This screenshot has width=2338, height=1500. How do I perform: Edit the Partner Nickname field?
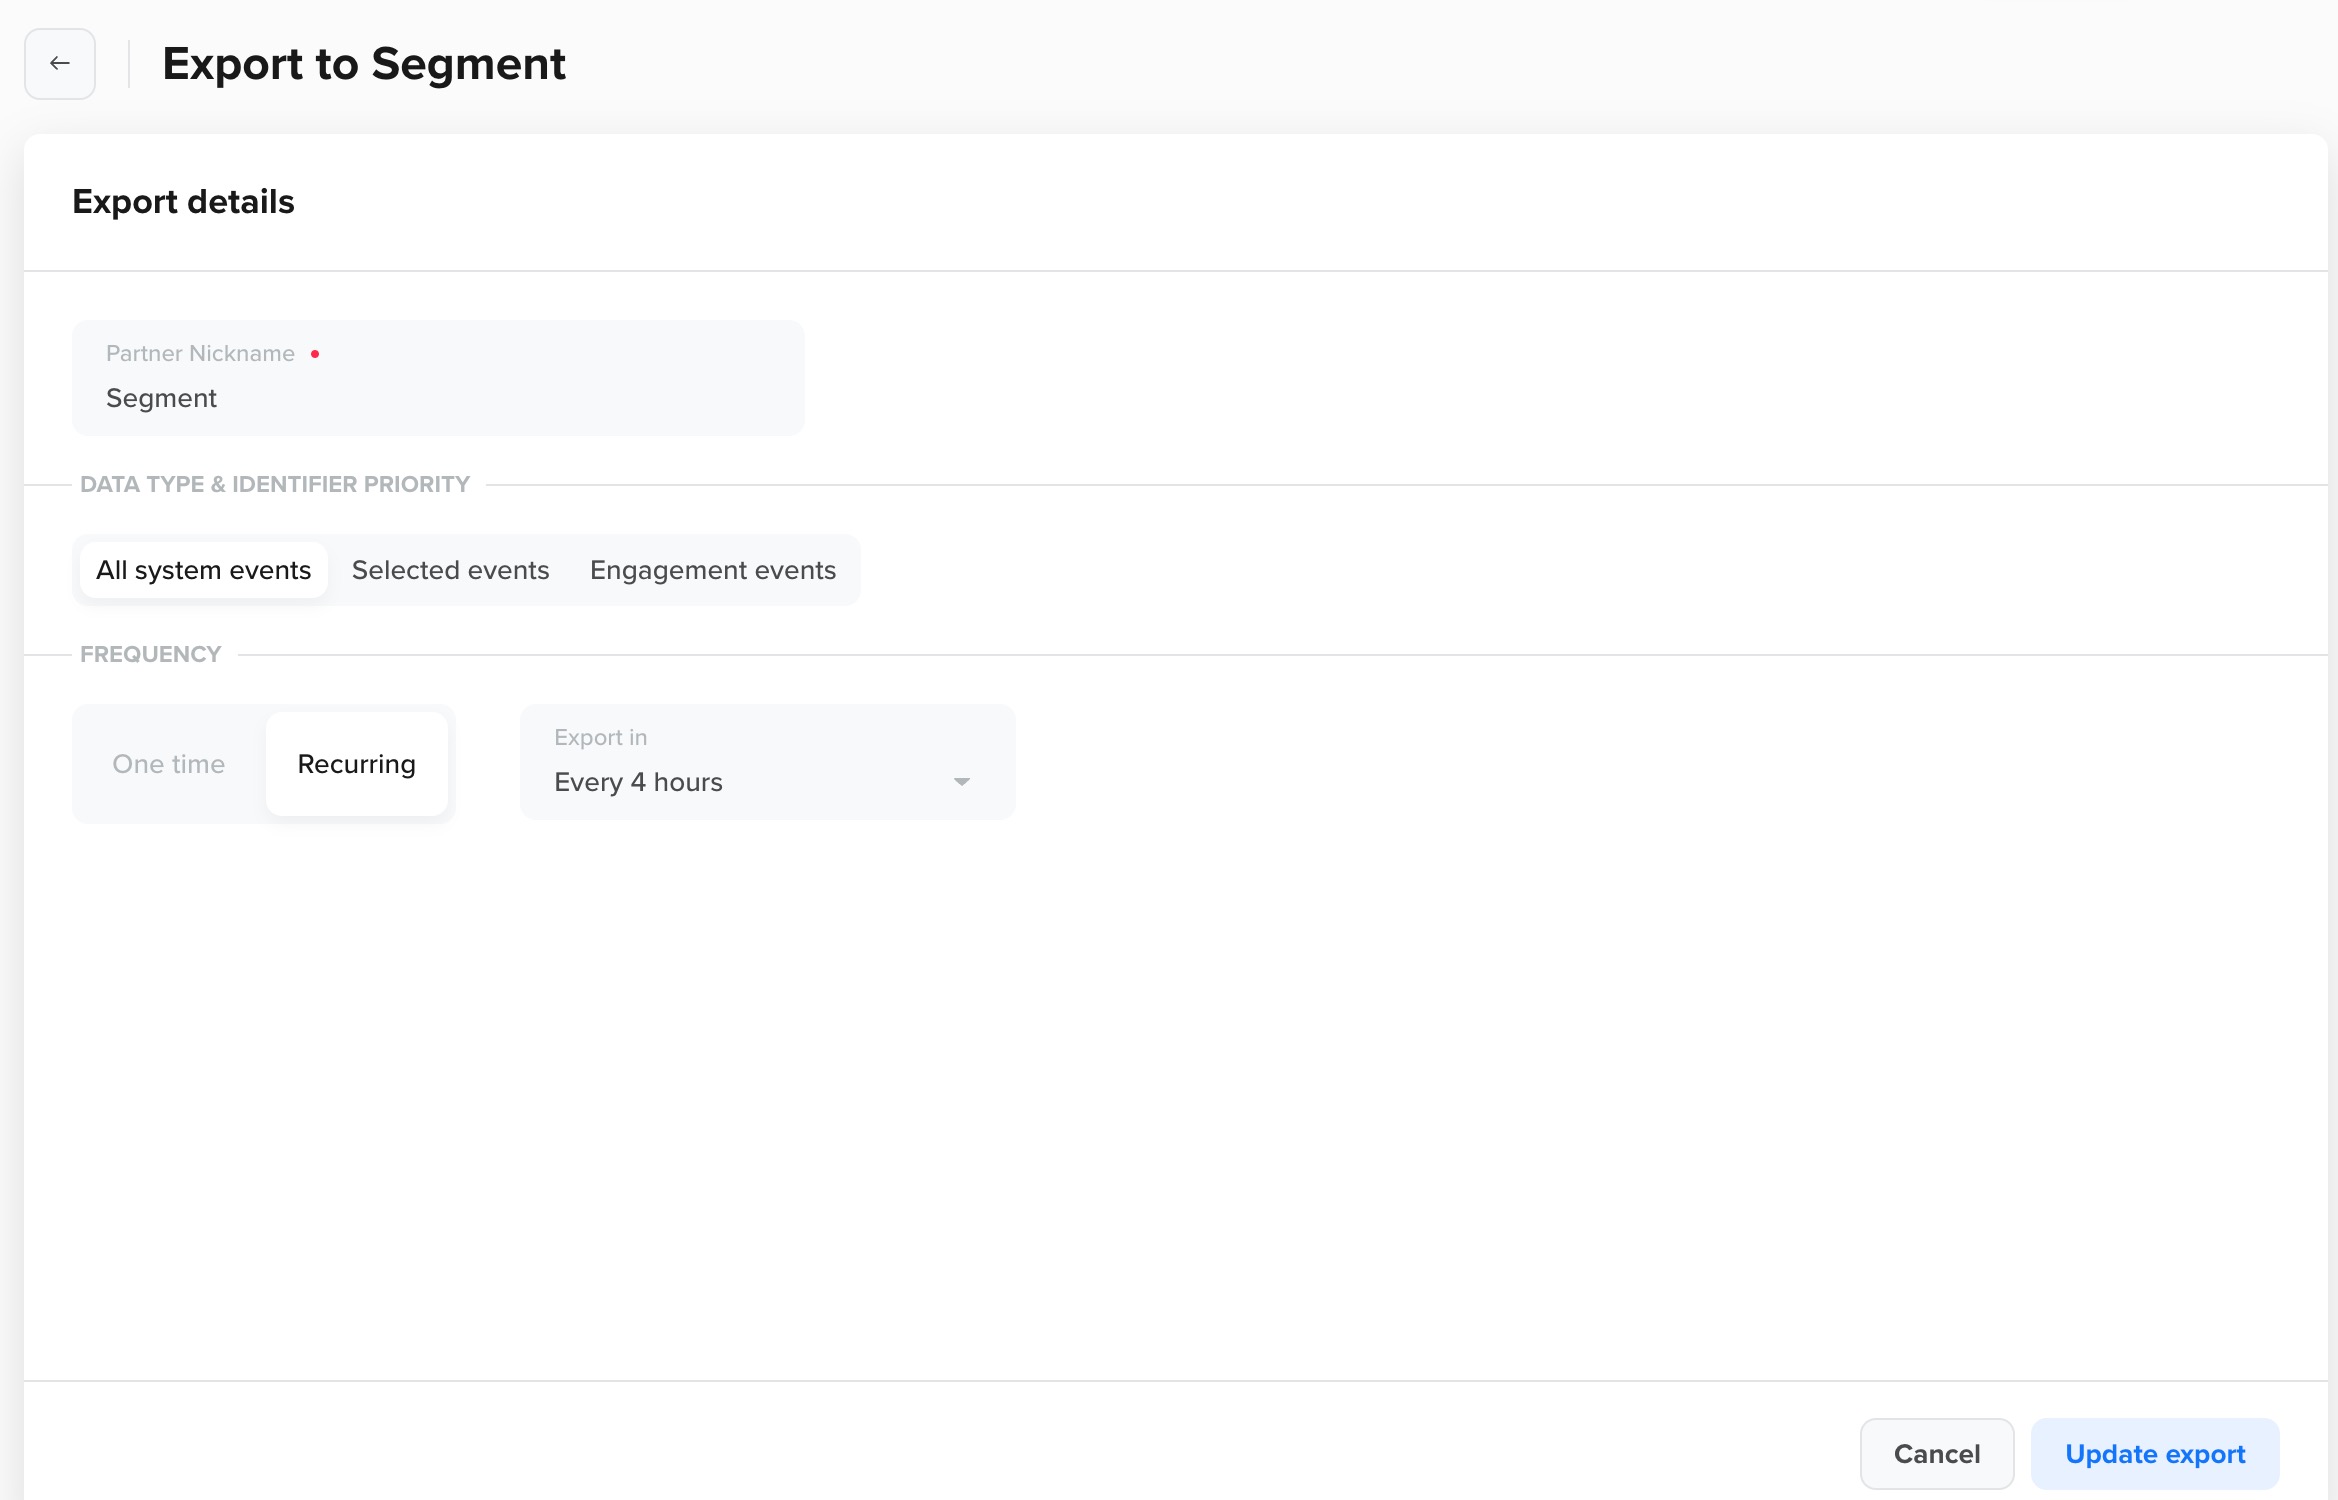click(438, 378)
